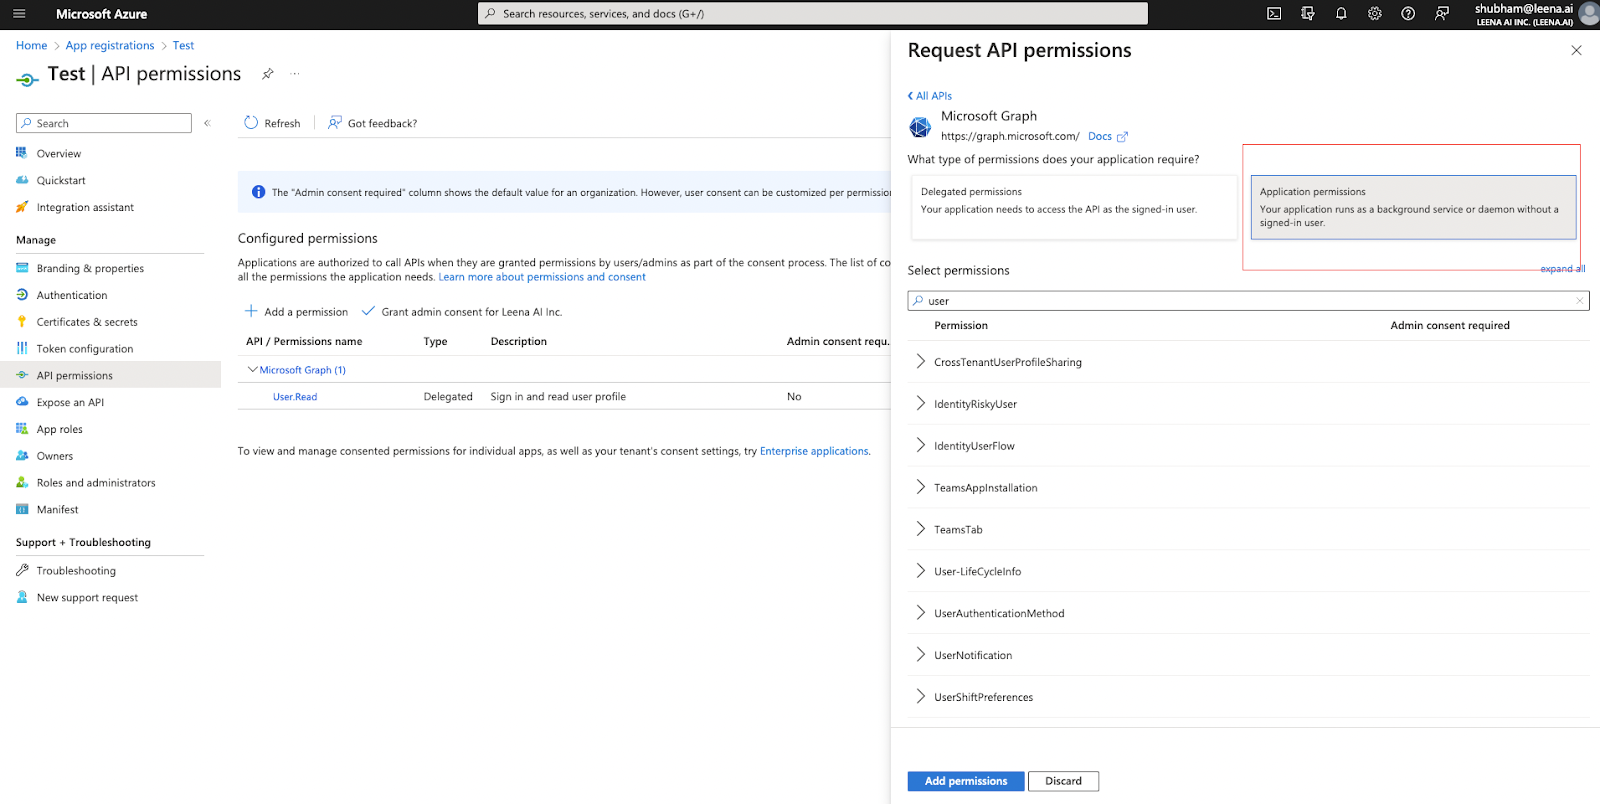Focus the left menu Search field
The image size is (1600, 804).
tap(104, 123)
